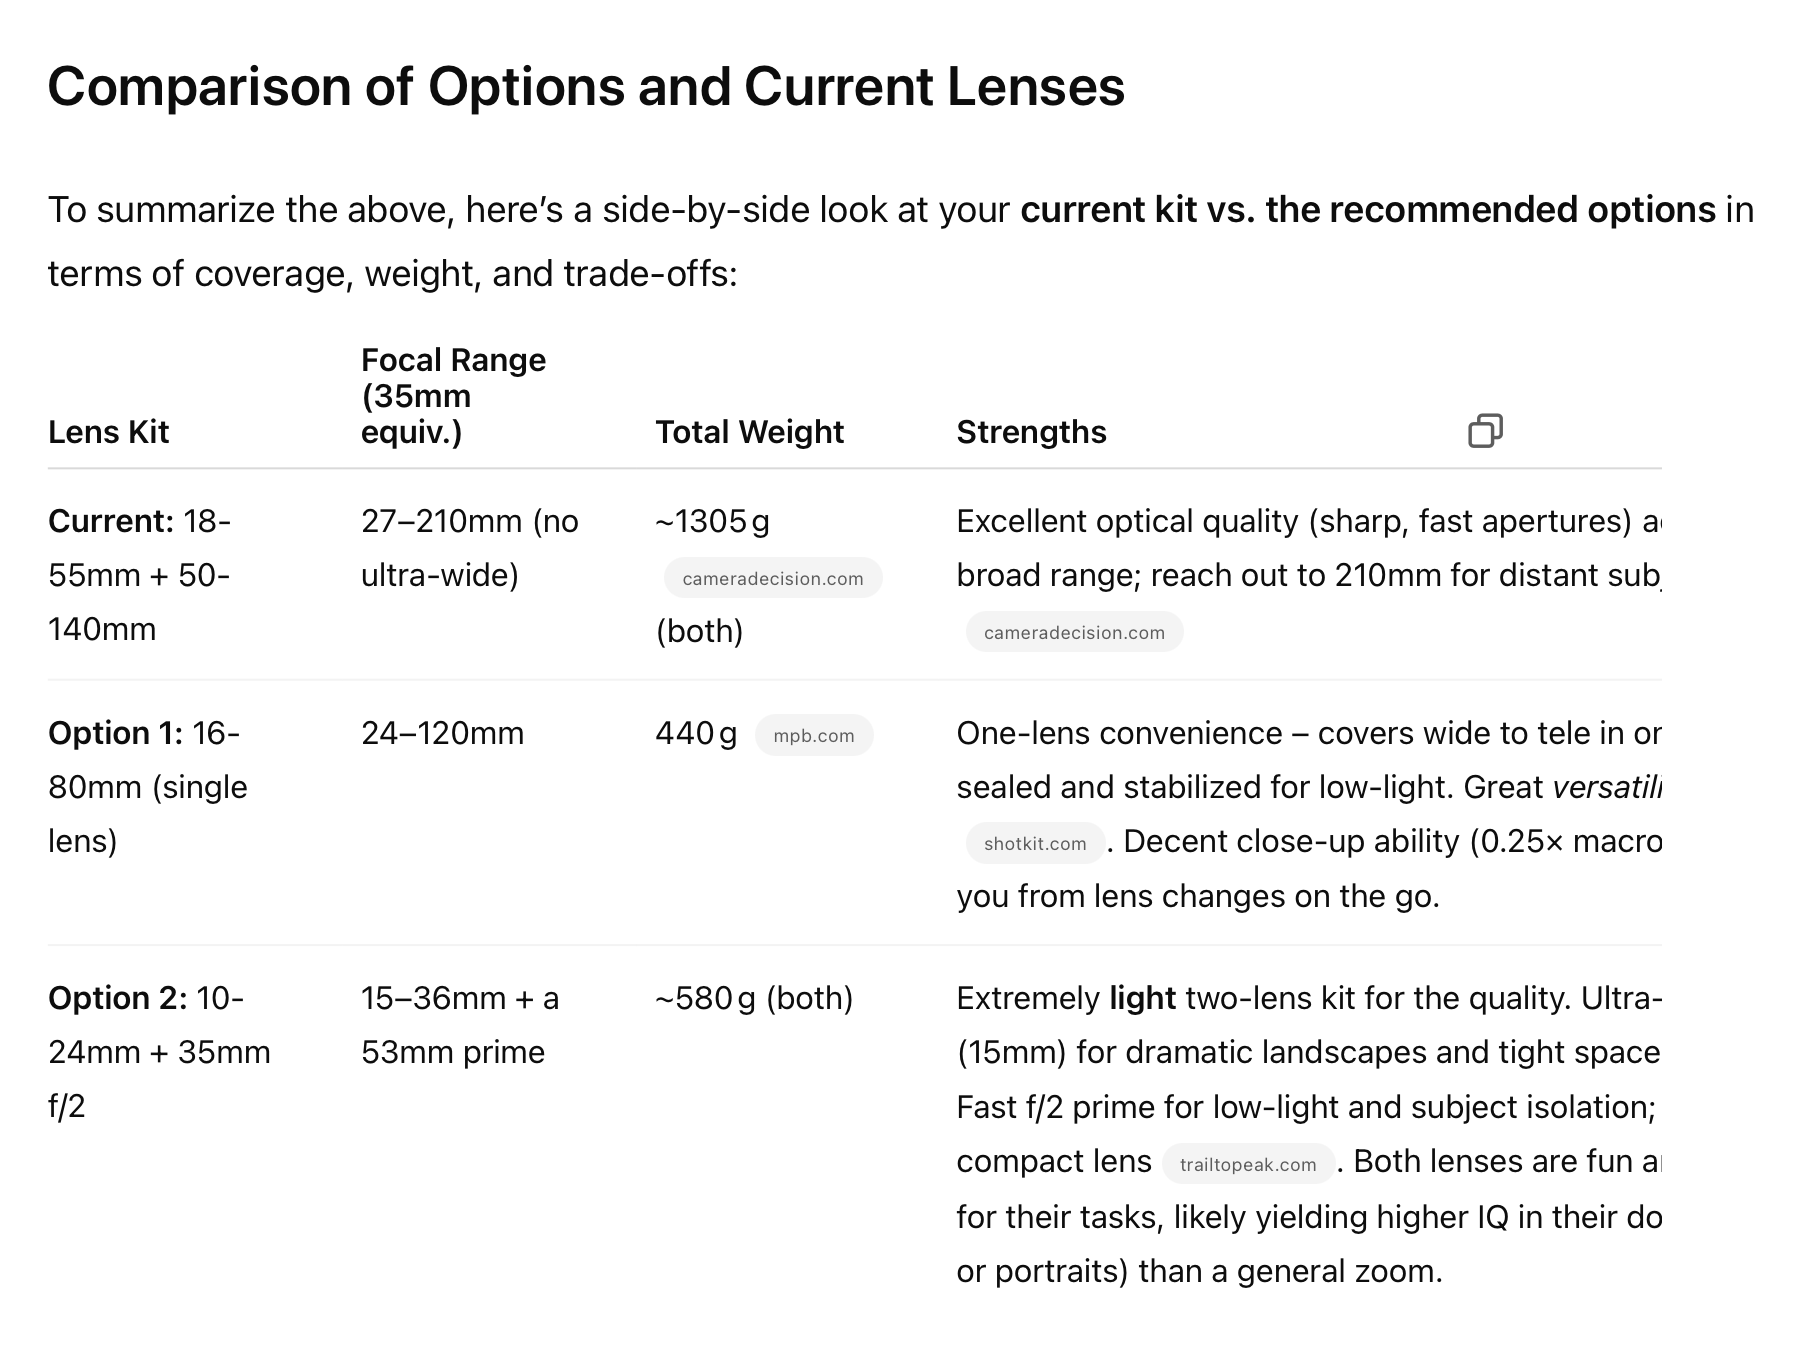Click the "~580 g (both)" weight value
Viewport: 1820px width, 1360px height.
pos(754,998)
